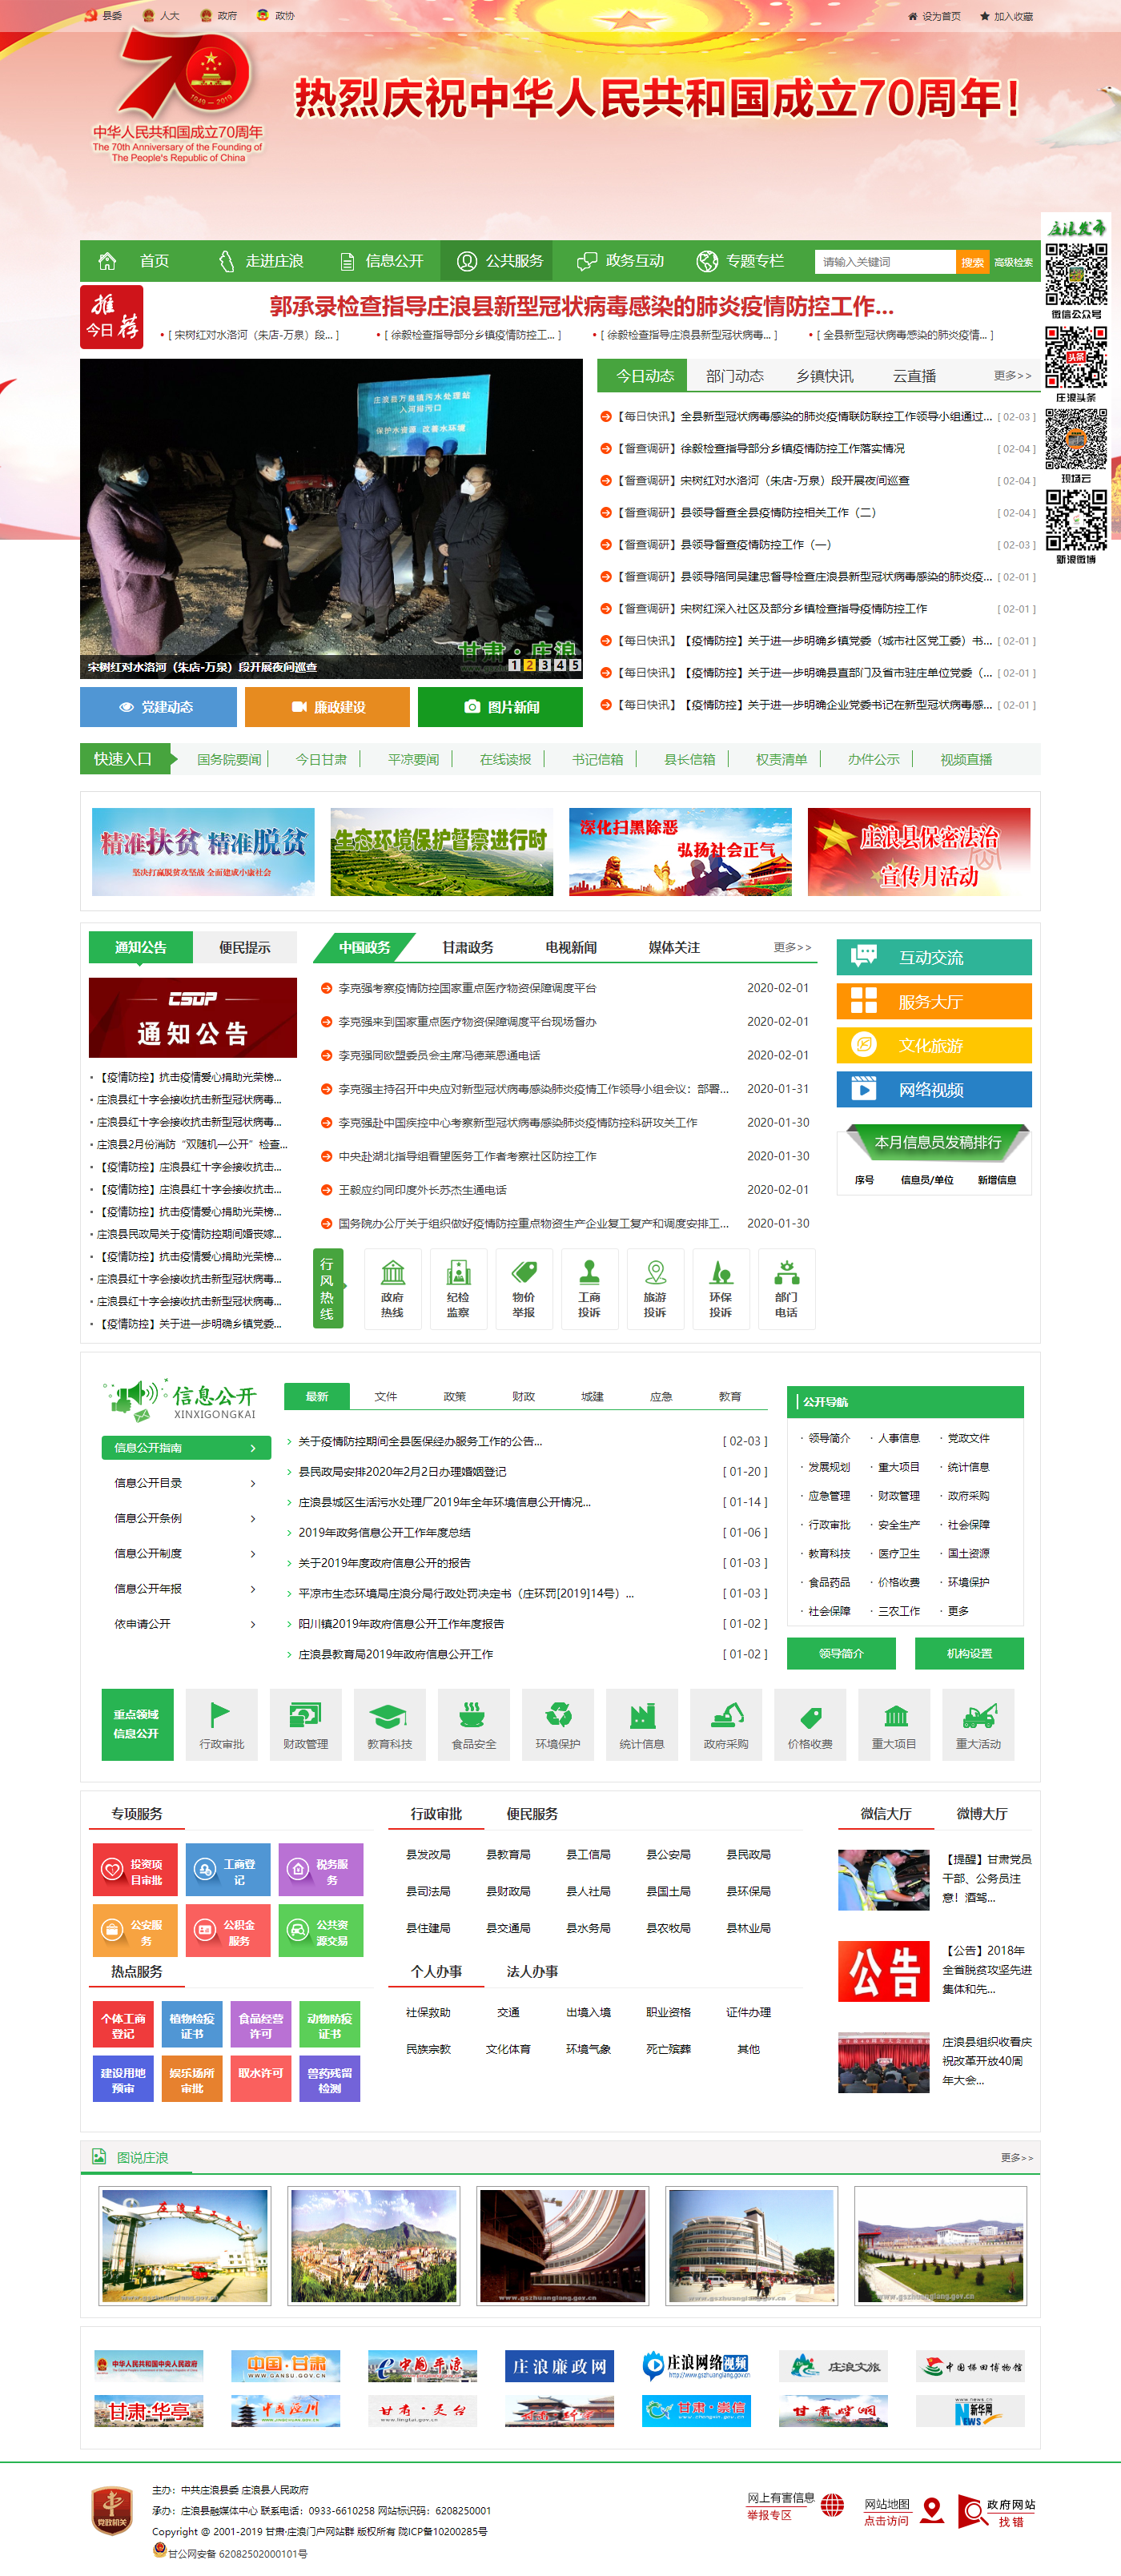Click the 重大活动 truck icon tile
1121x2576 pixels.
pyautogui.click(x=977, y=1724)
